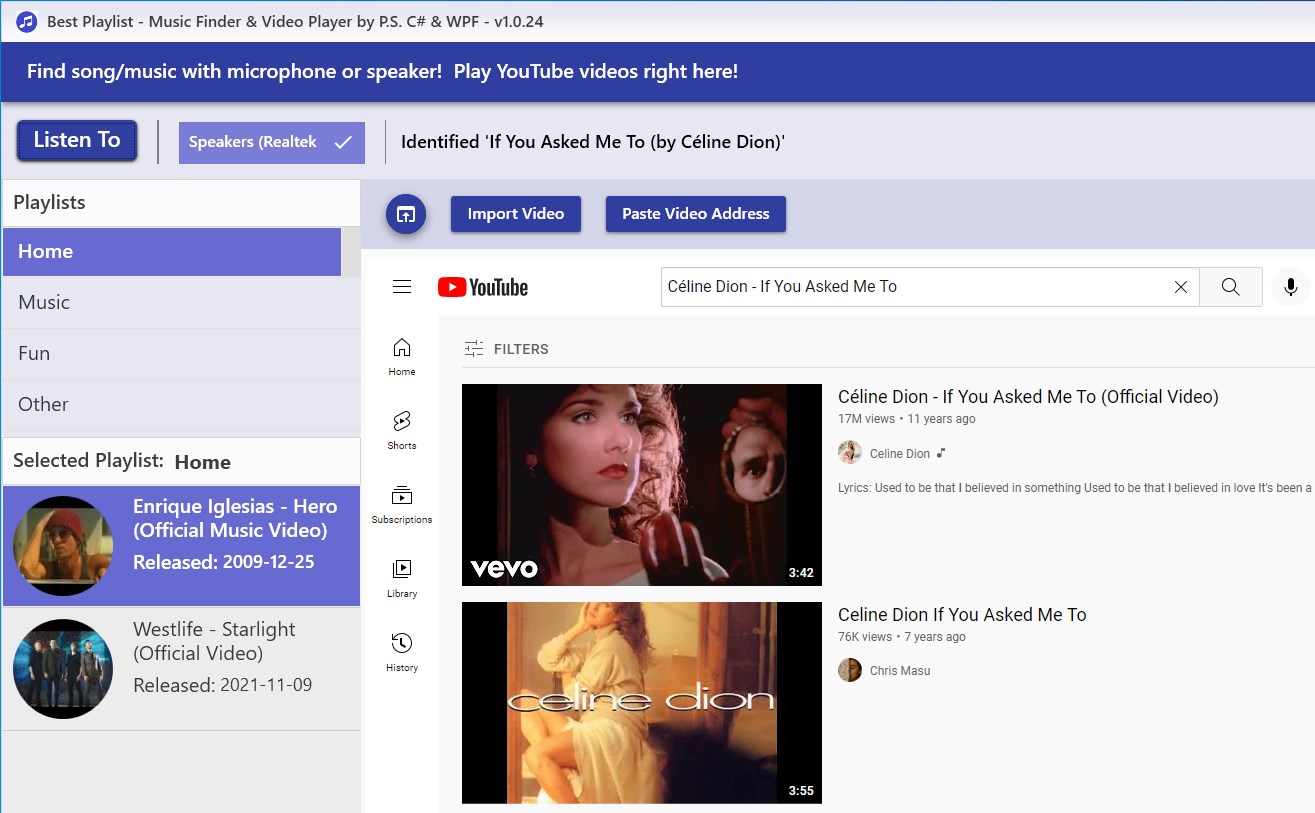Click the search magnifier icon
1315x813 pixels.
pos(1230,287)
